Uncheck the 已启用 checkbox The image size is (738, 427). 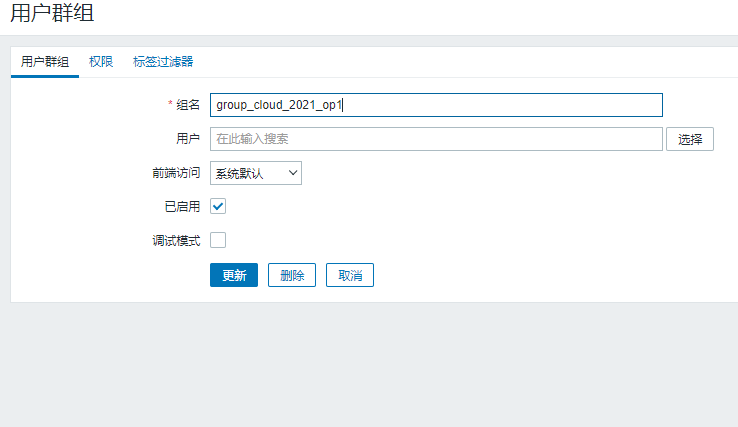pyautogui.click(x=218, y=206)
